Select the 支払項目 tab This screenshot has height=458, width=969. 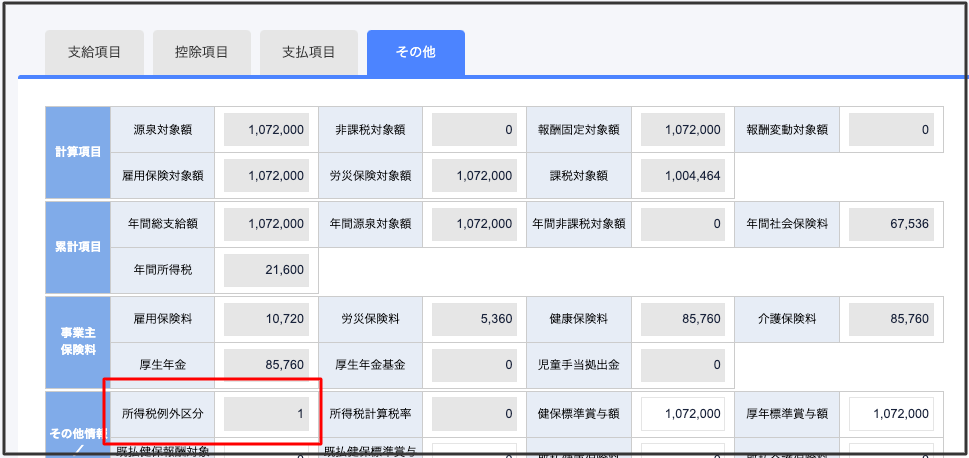point(308,52)
